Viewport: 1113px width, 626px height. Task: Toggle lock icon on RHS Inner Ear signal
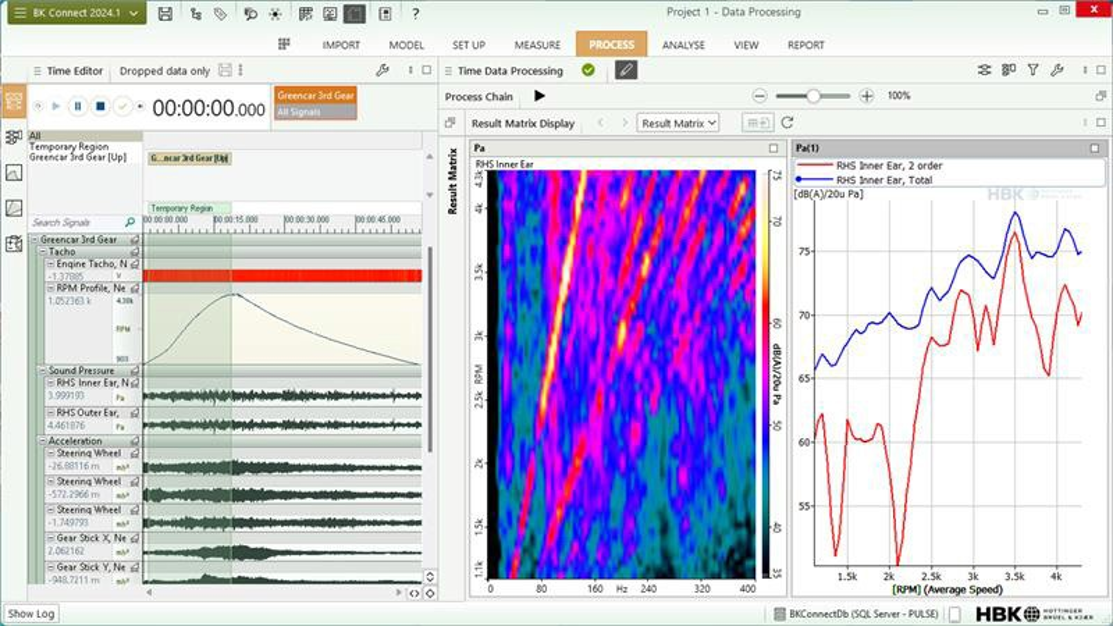[x=134, y=383]
